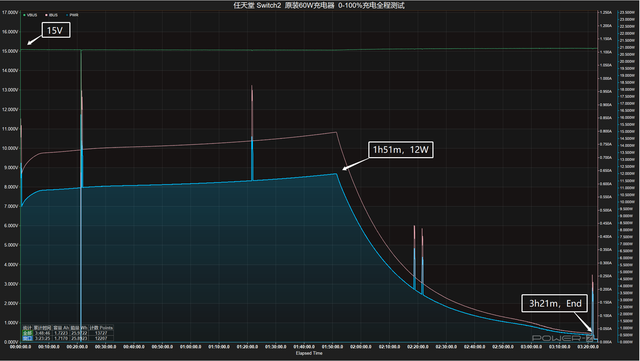Click the green 全部 row in statistics table
This screenshot has height=361, width=640.
pyautogui.click(x=67, y=333)
